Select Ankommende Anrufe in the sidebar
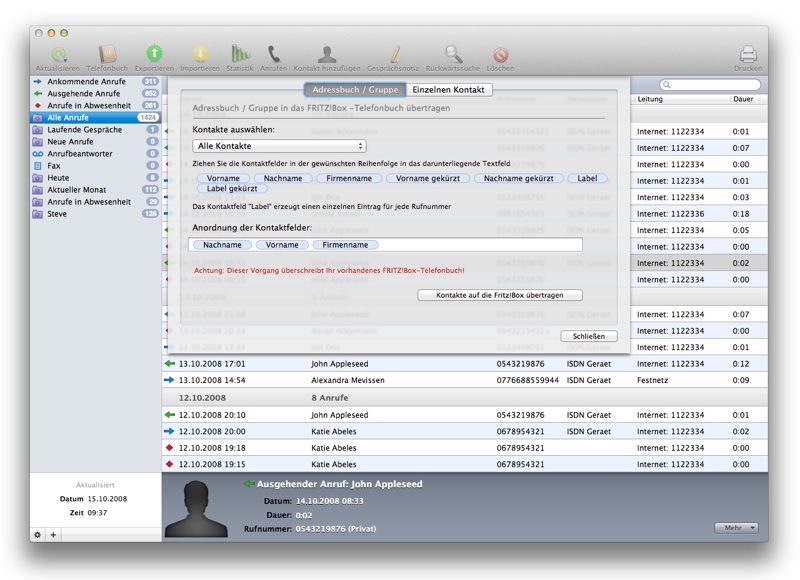The width and height of the screenshot is (800, 580). pos(85,81)
